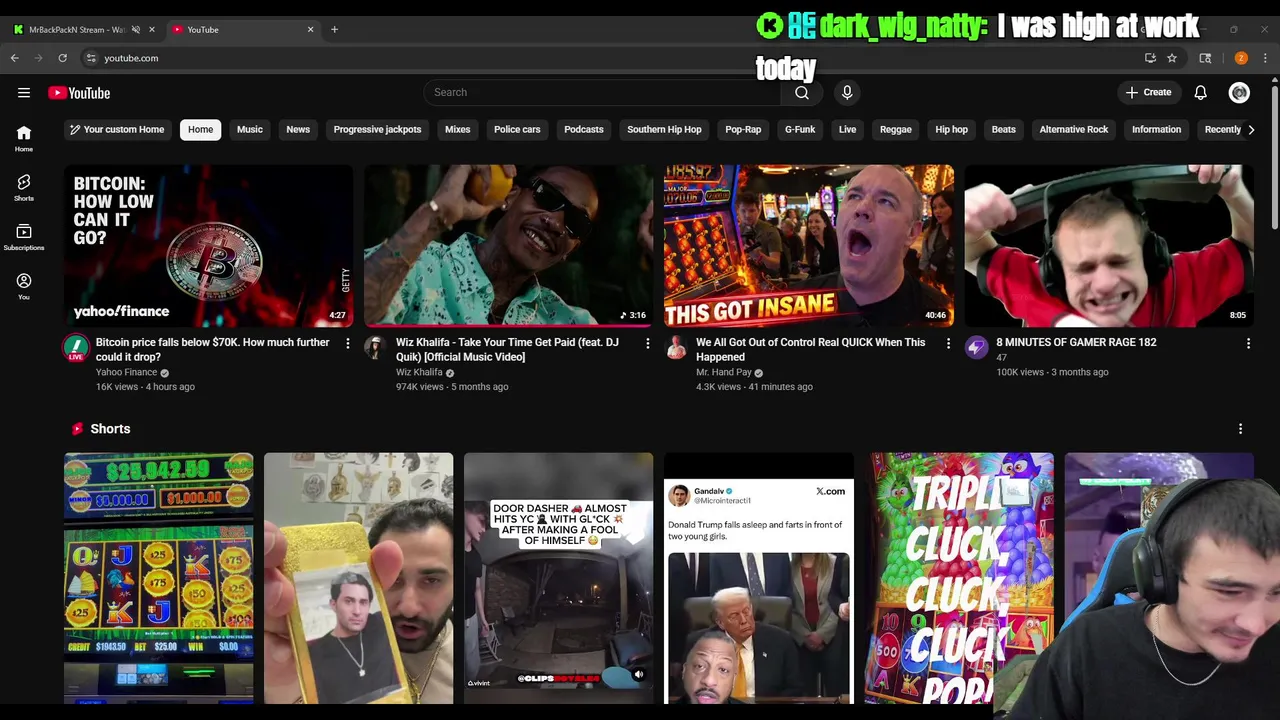Open a new browser tab with plus
Image resolution: width=1280 pixels, height=720 pixels.
point(334,29)
